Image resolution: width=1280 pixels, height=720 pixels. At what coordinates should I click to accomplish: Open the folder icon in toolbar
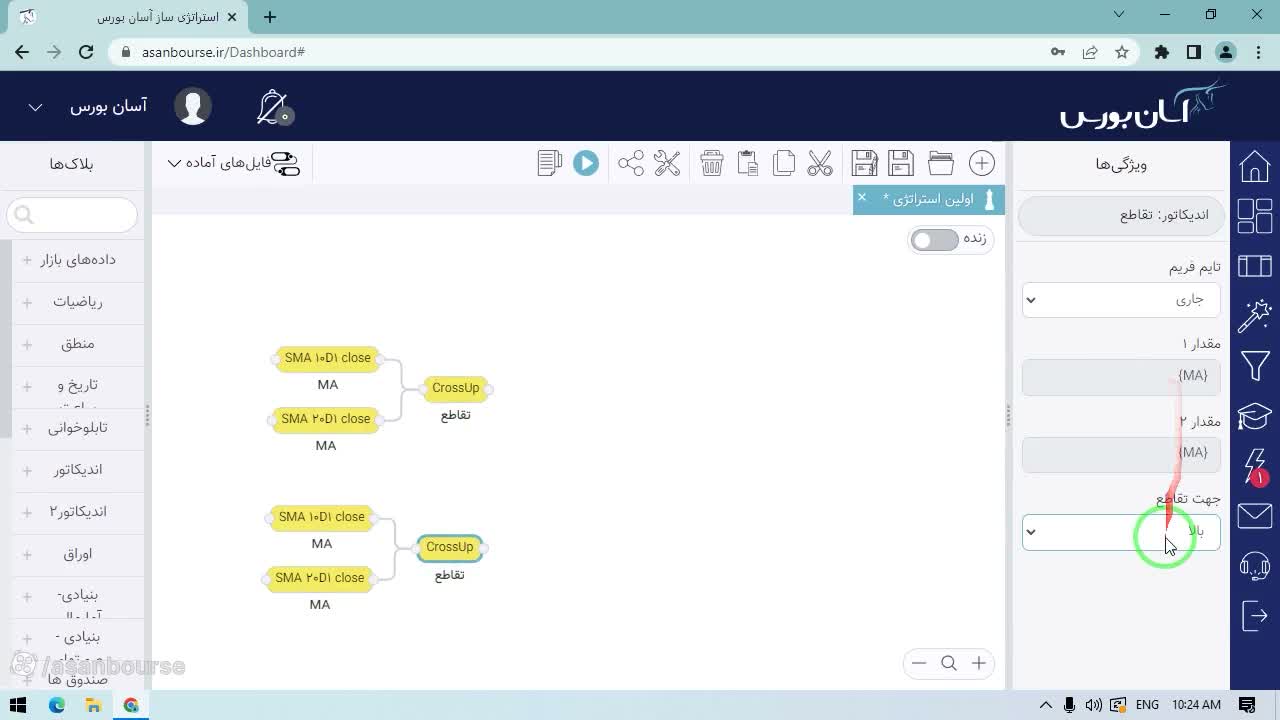pos(941,163)
